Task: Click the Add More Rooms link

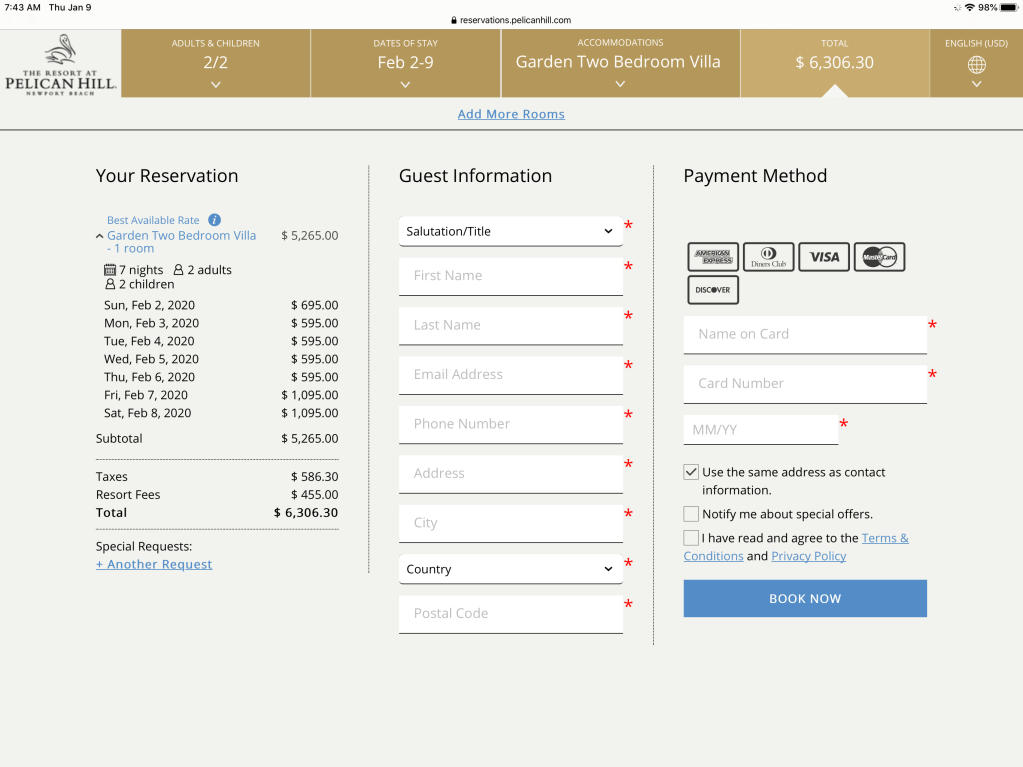Action: [511, 114]
